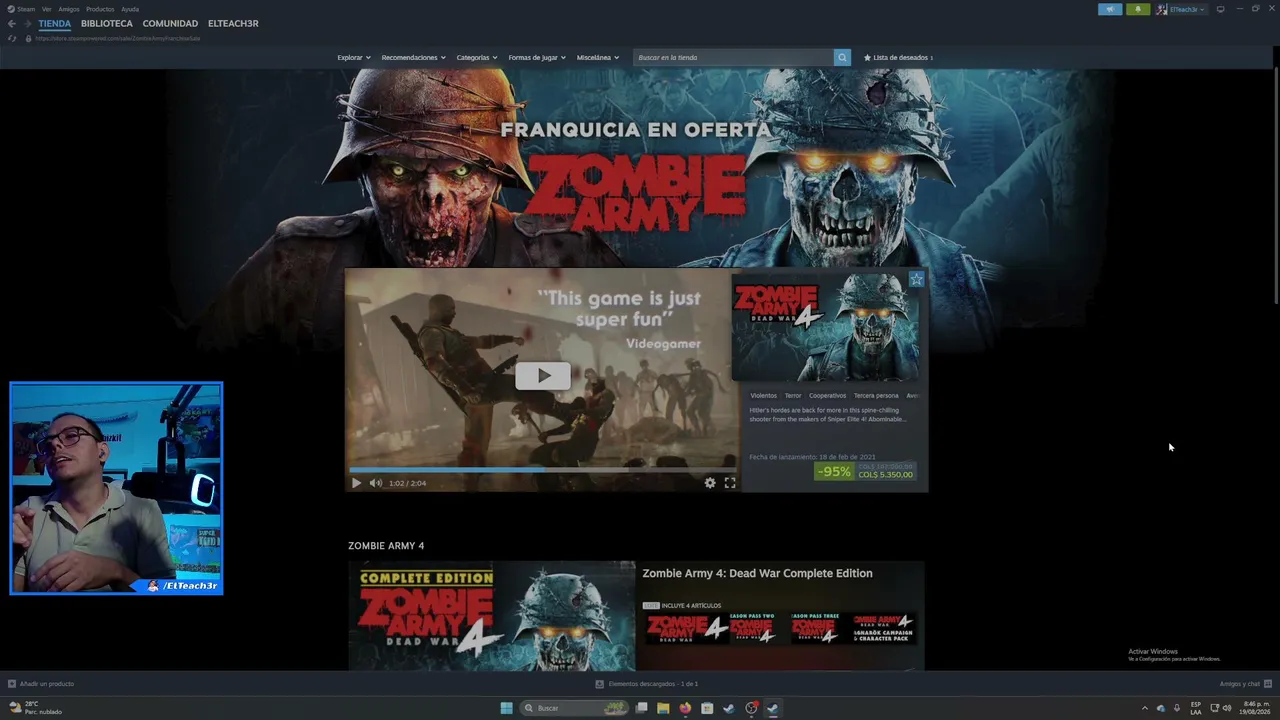
Task: Click the -95% discount price block
Action: point(865,471)
